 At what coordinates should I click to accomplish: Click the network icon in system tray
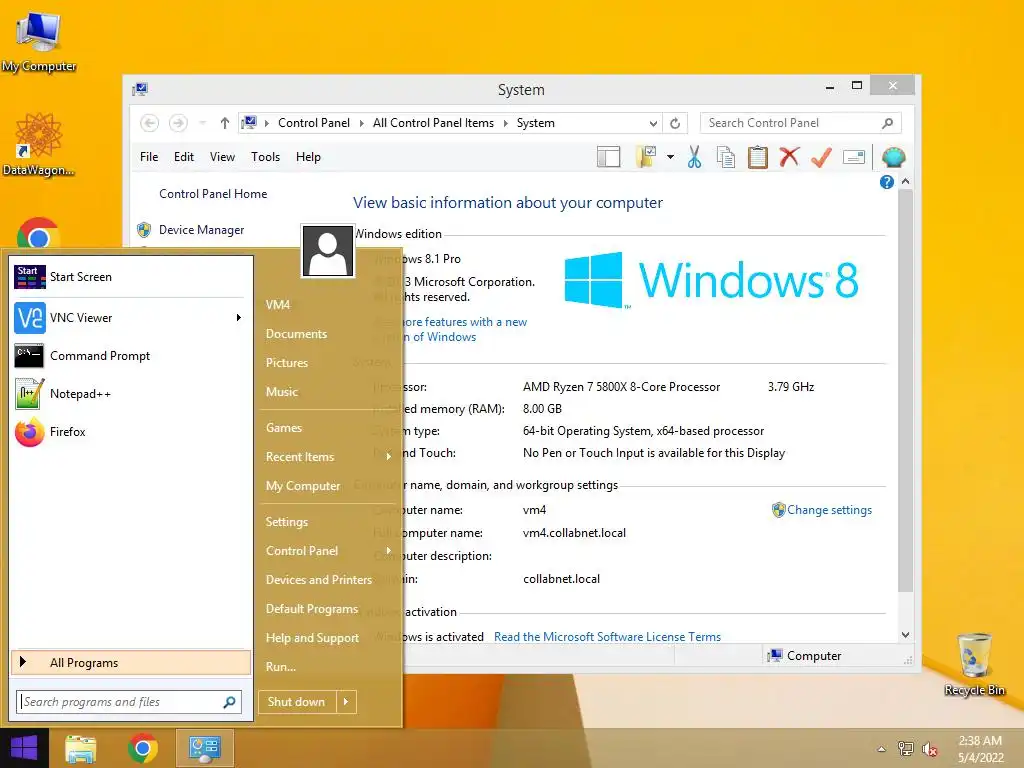coord(906,748)
